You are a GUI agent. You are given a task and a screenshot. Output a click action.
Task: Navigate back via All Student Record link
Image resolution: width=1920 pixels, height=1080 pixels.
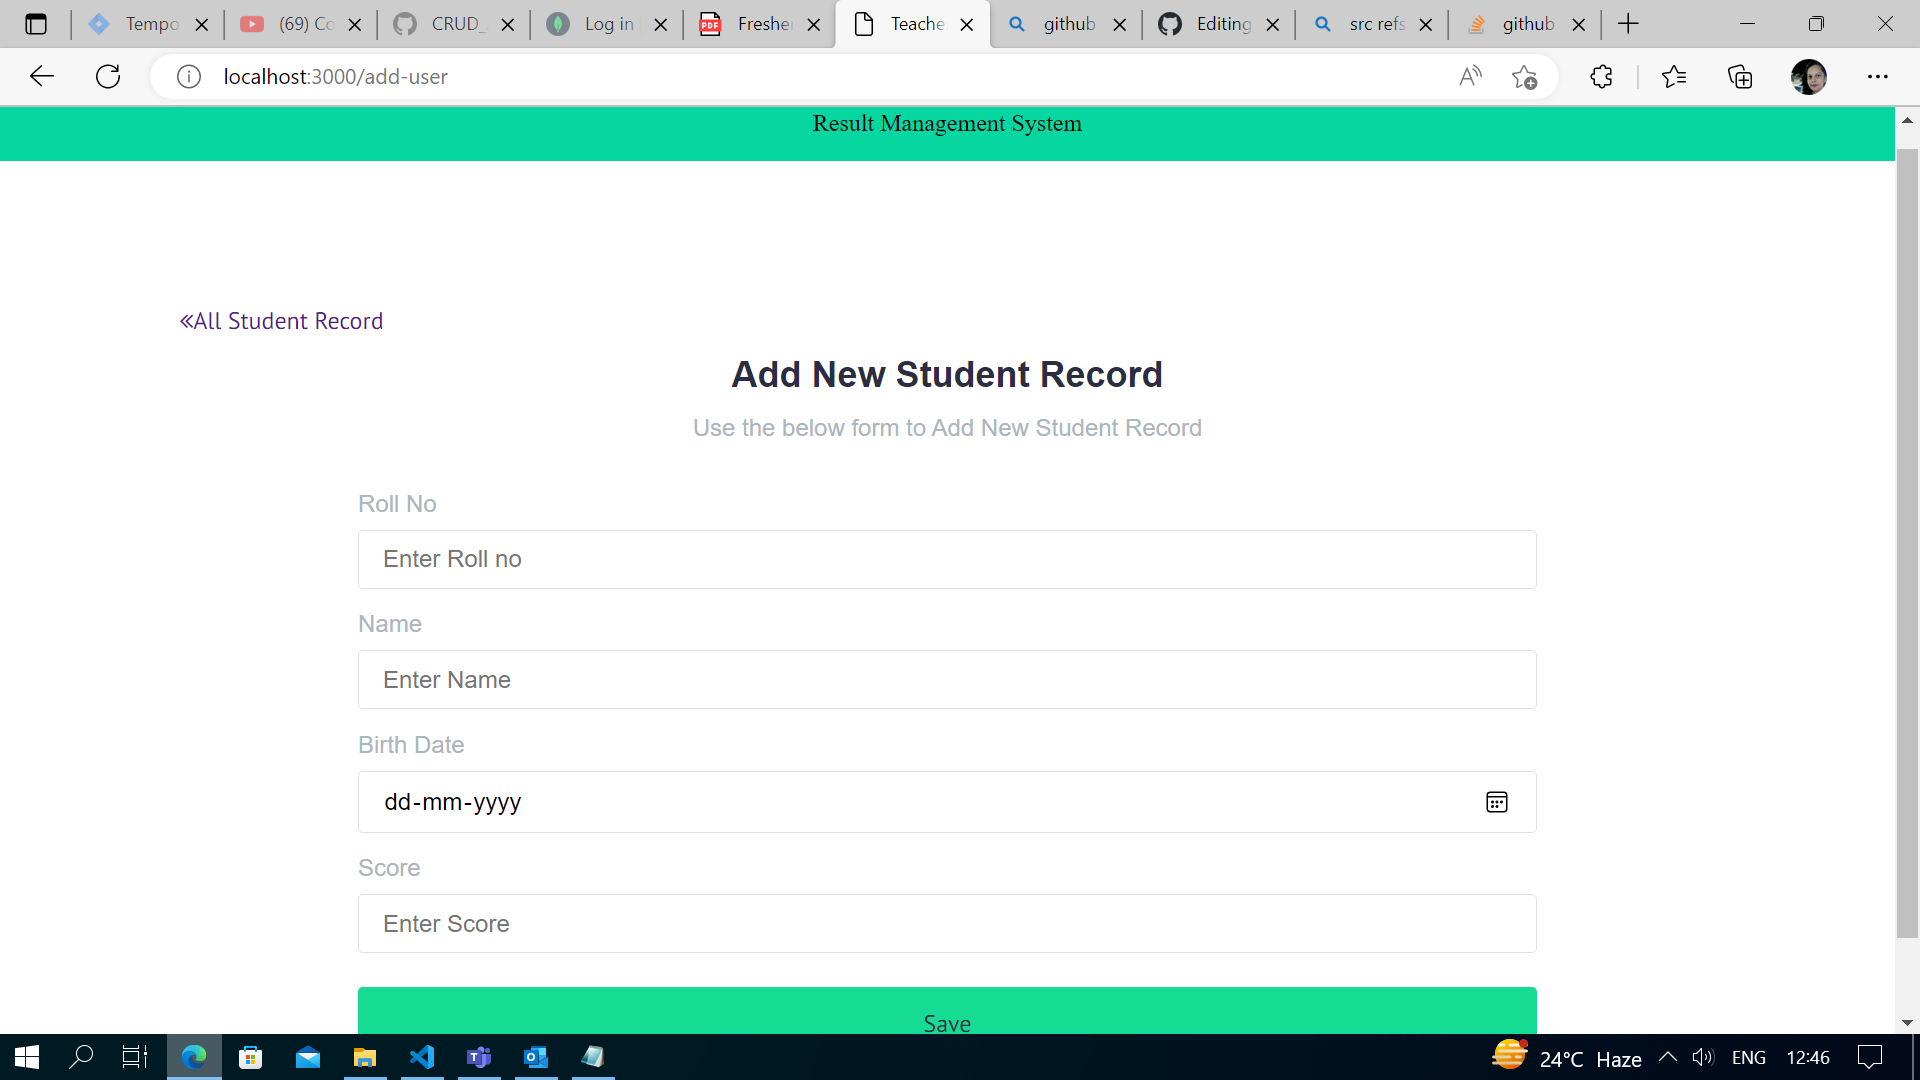tap(281, 321)
